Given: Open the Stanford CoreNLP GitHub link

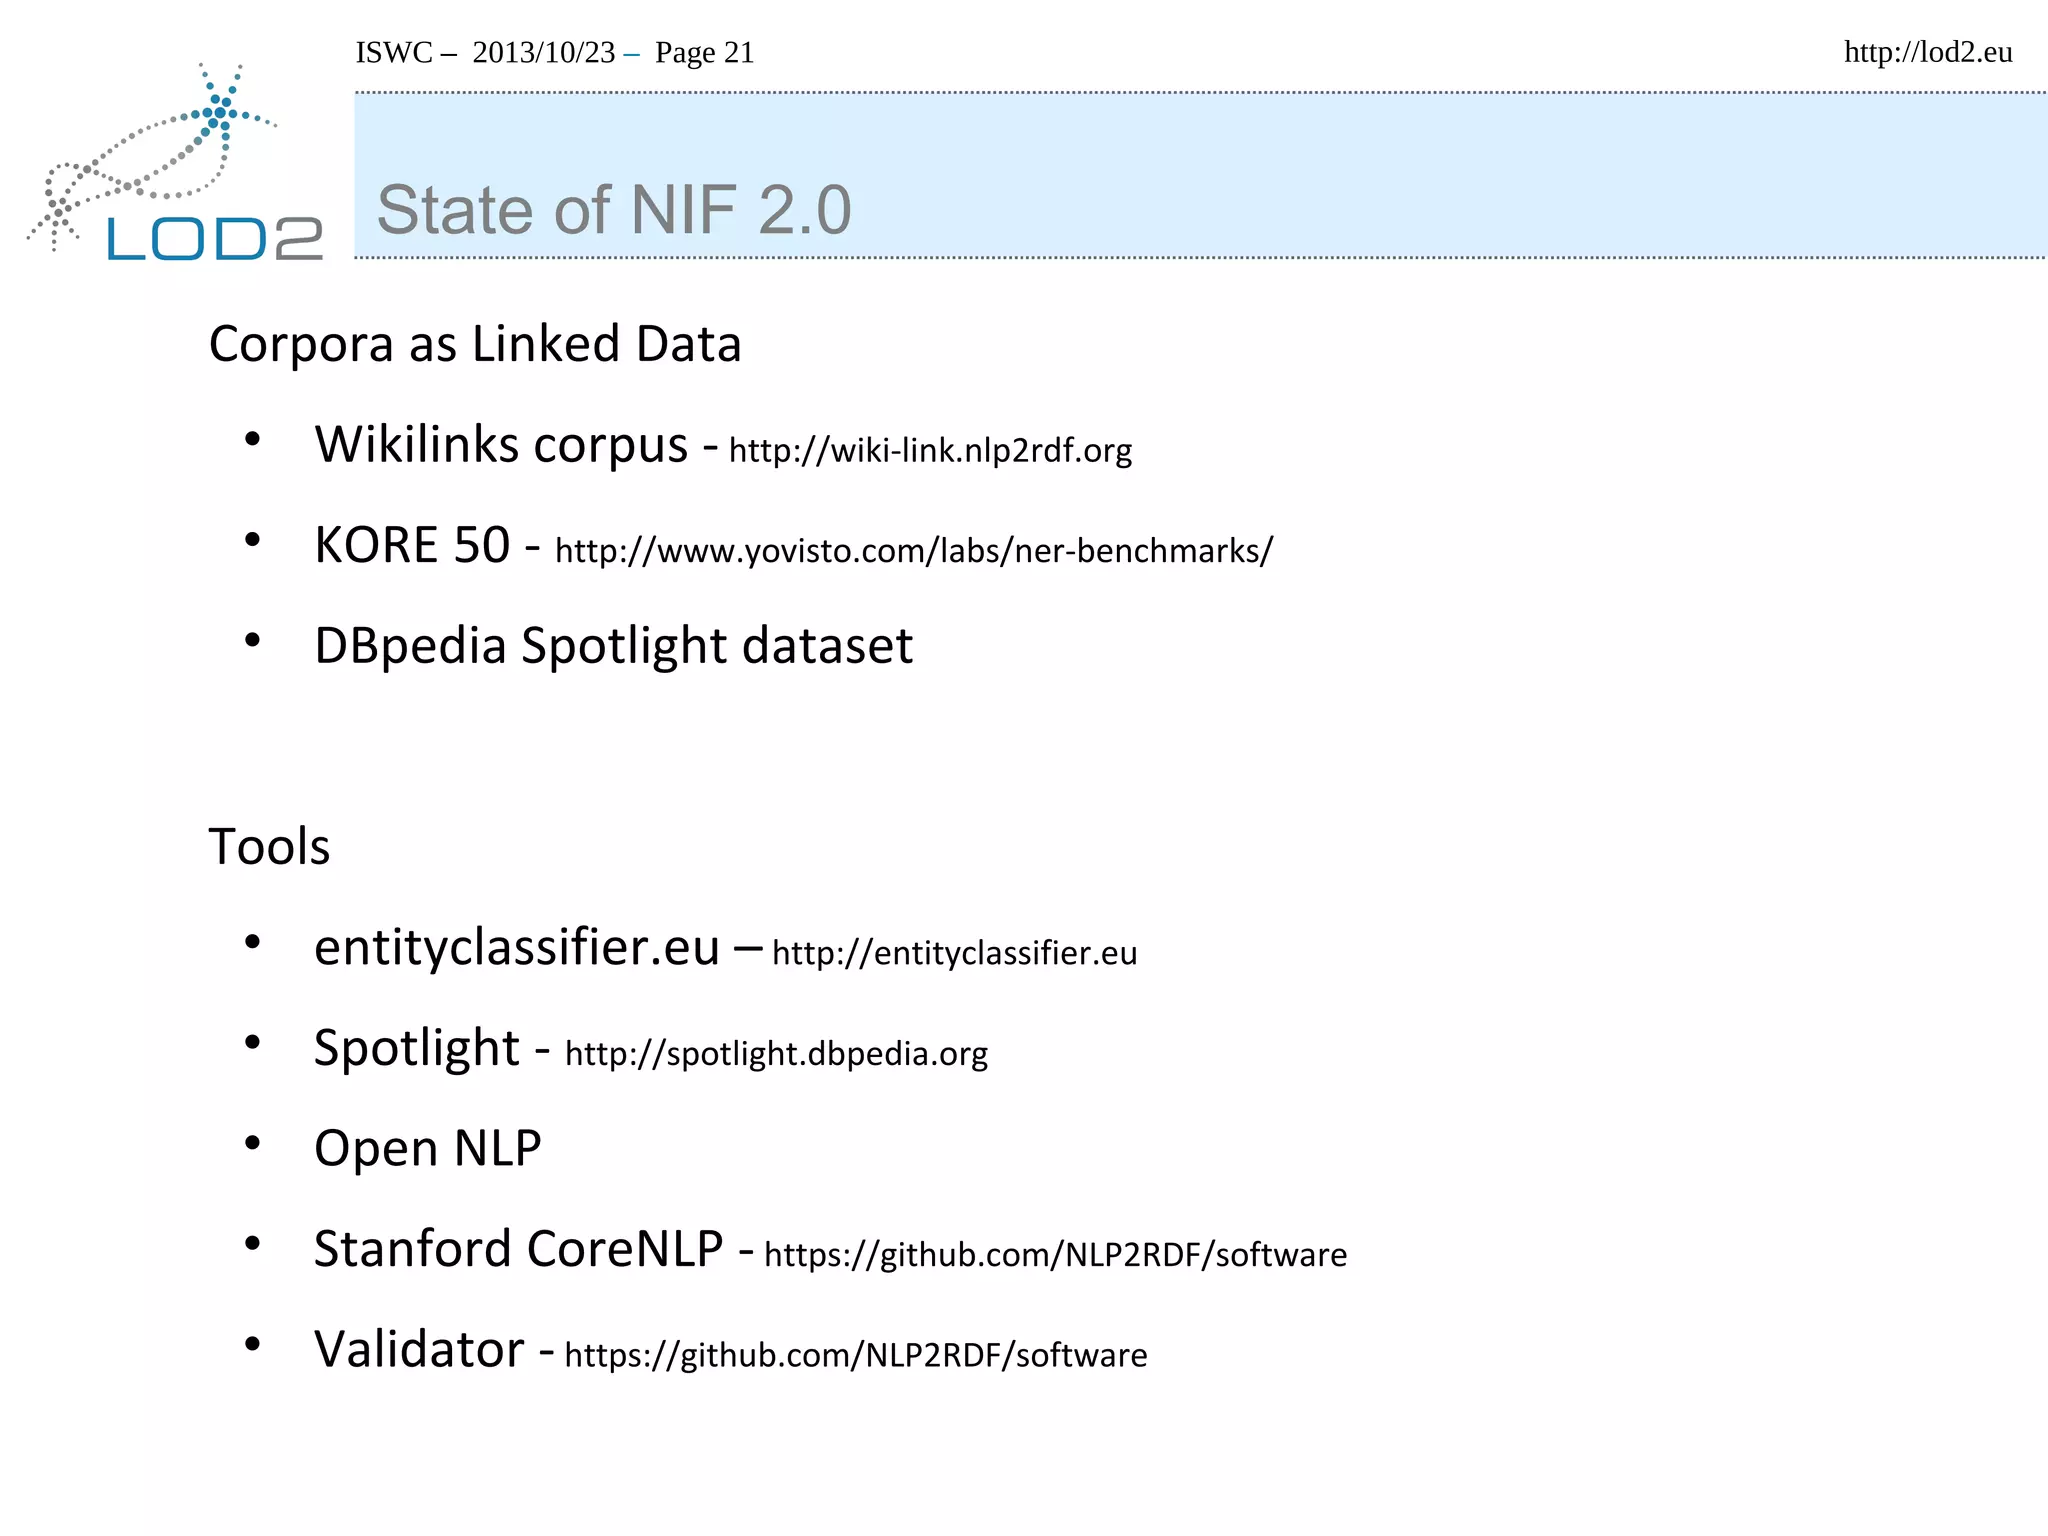Looking at the screenshot, I should (x=1055, y=1255).
